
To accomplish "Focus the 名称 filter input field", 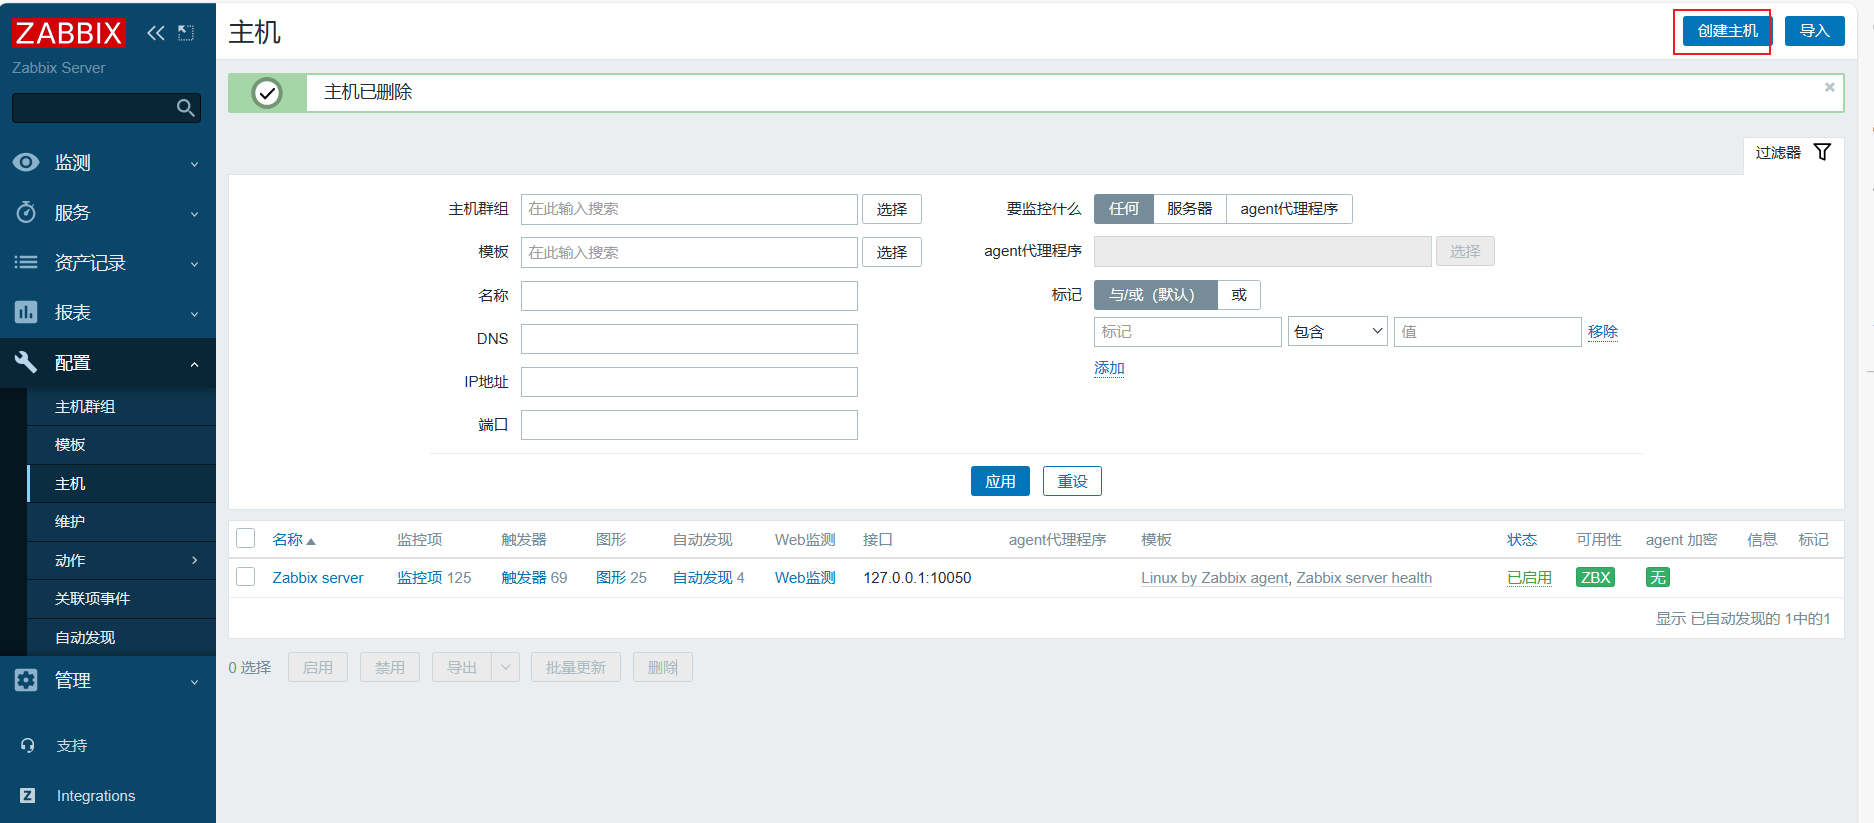I will click(x=689, y=296).
